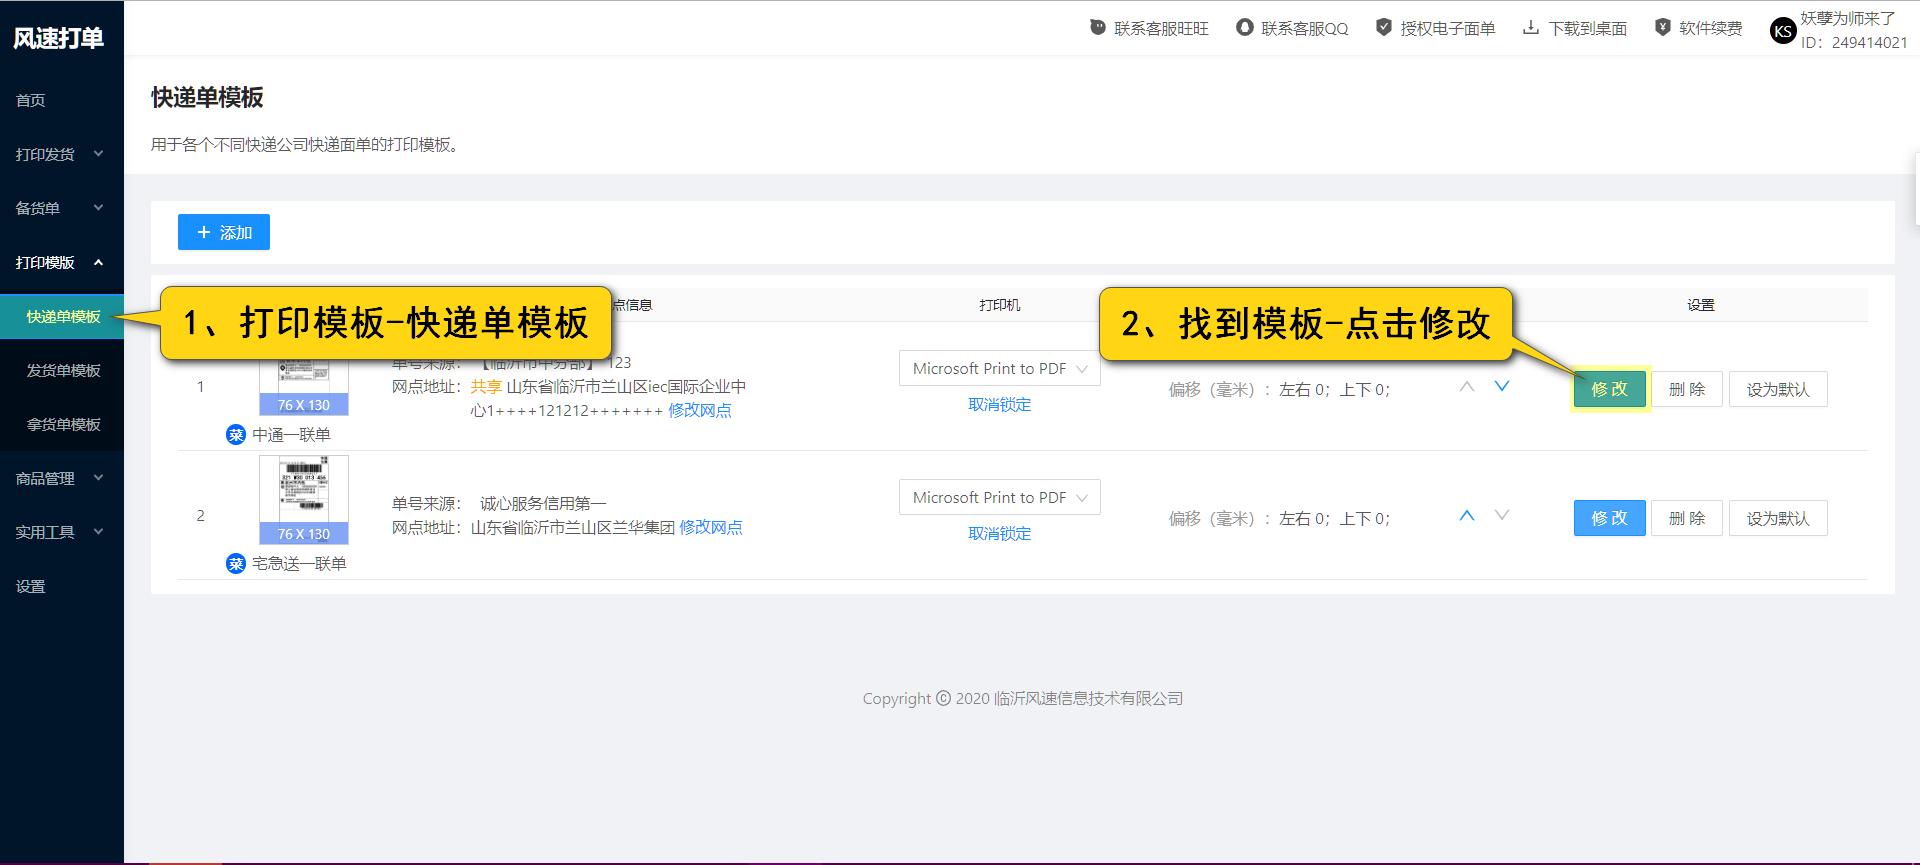Click offset text 偏移 in row 1

click(x=1279, y=390)
